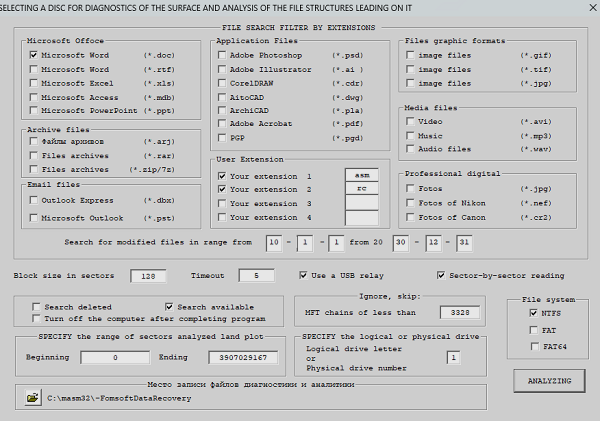
Task: Check Files archives (*.zip/7z) option
Action: pyautogui.click(x=34, y=169)
